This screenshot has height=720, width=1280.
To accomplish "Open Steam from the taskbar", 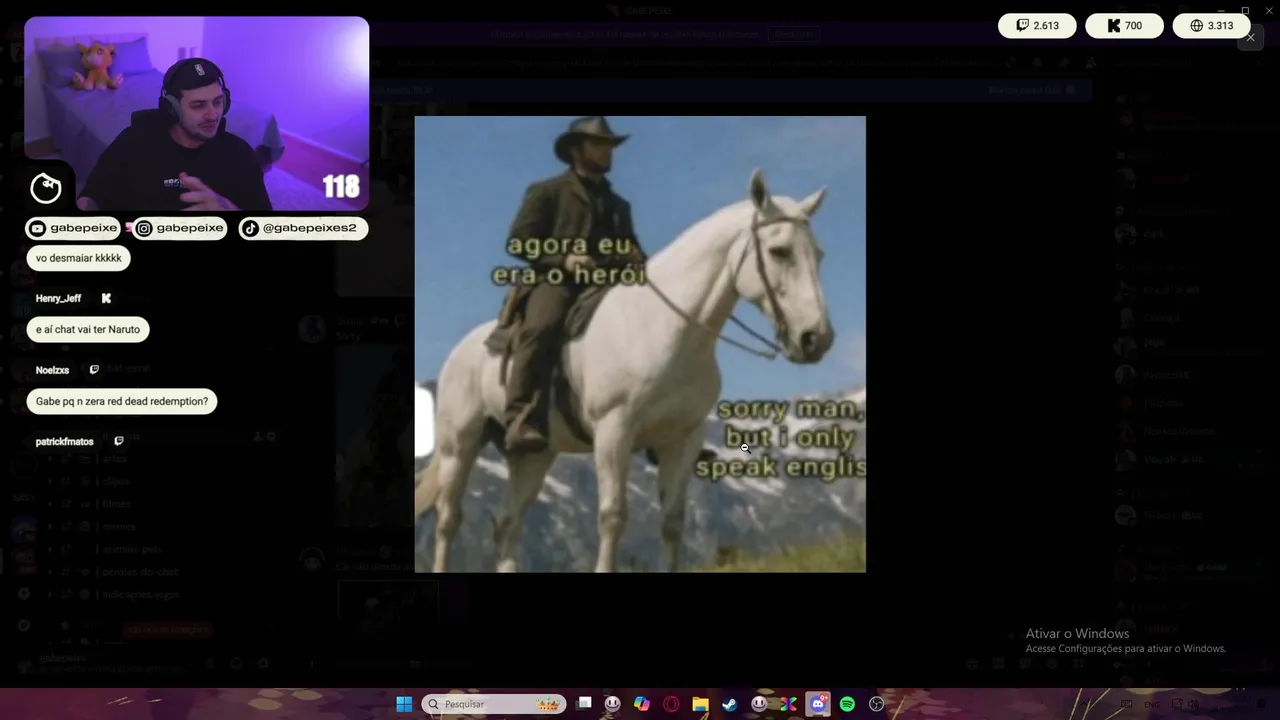I will tap(730, 704).
